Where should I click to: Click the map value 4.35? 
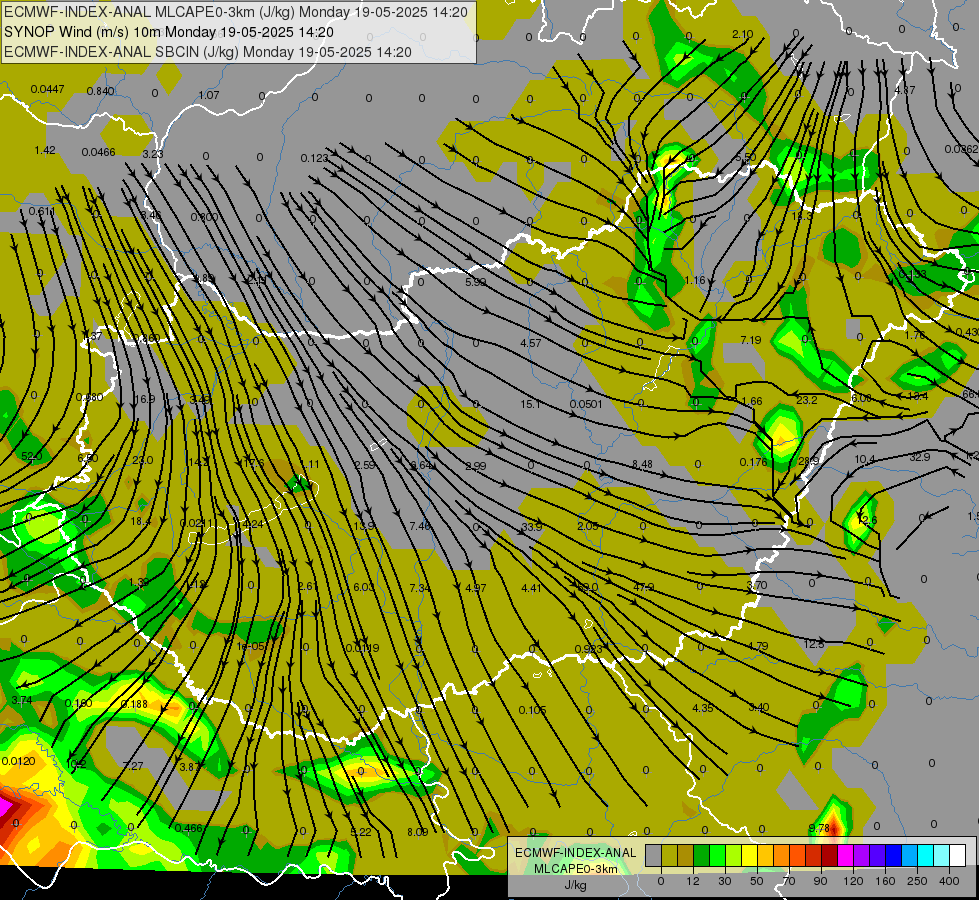point(702,708)
